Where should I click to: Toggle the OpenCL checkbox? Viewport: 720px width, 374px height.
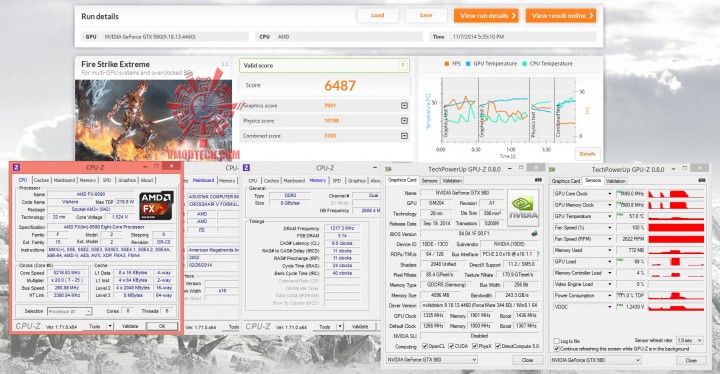(x=425, y=346)
